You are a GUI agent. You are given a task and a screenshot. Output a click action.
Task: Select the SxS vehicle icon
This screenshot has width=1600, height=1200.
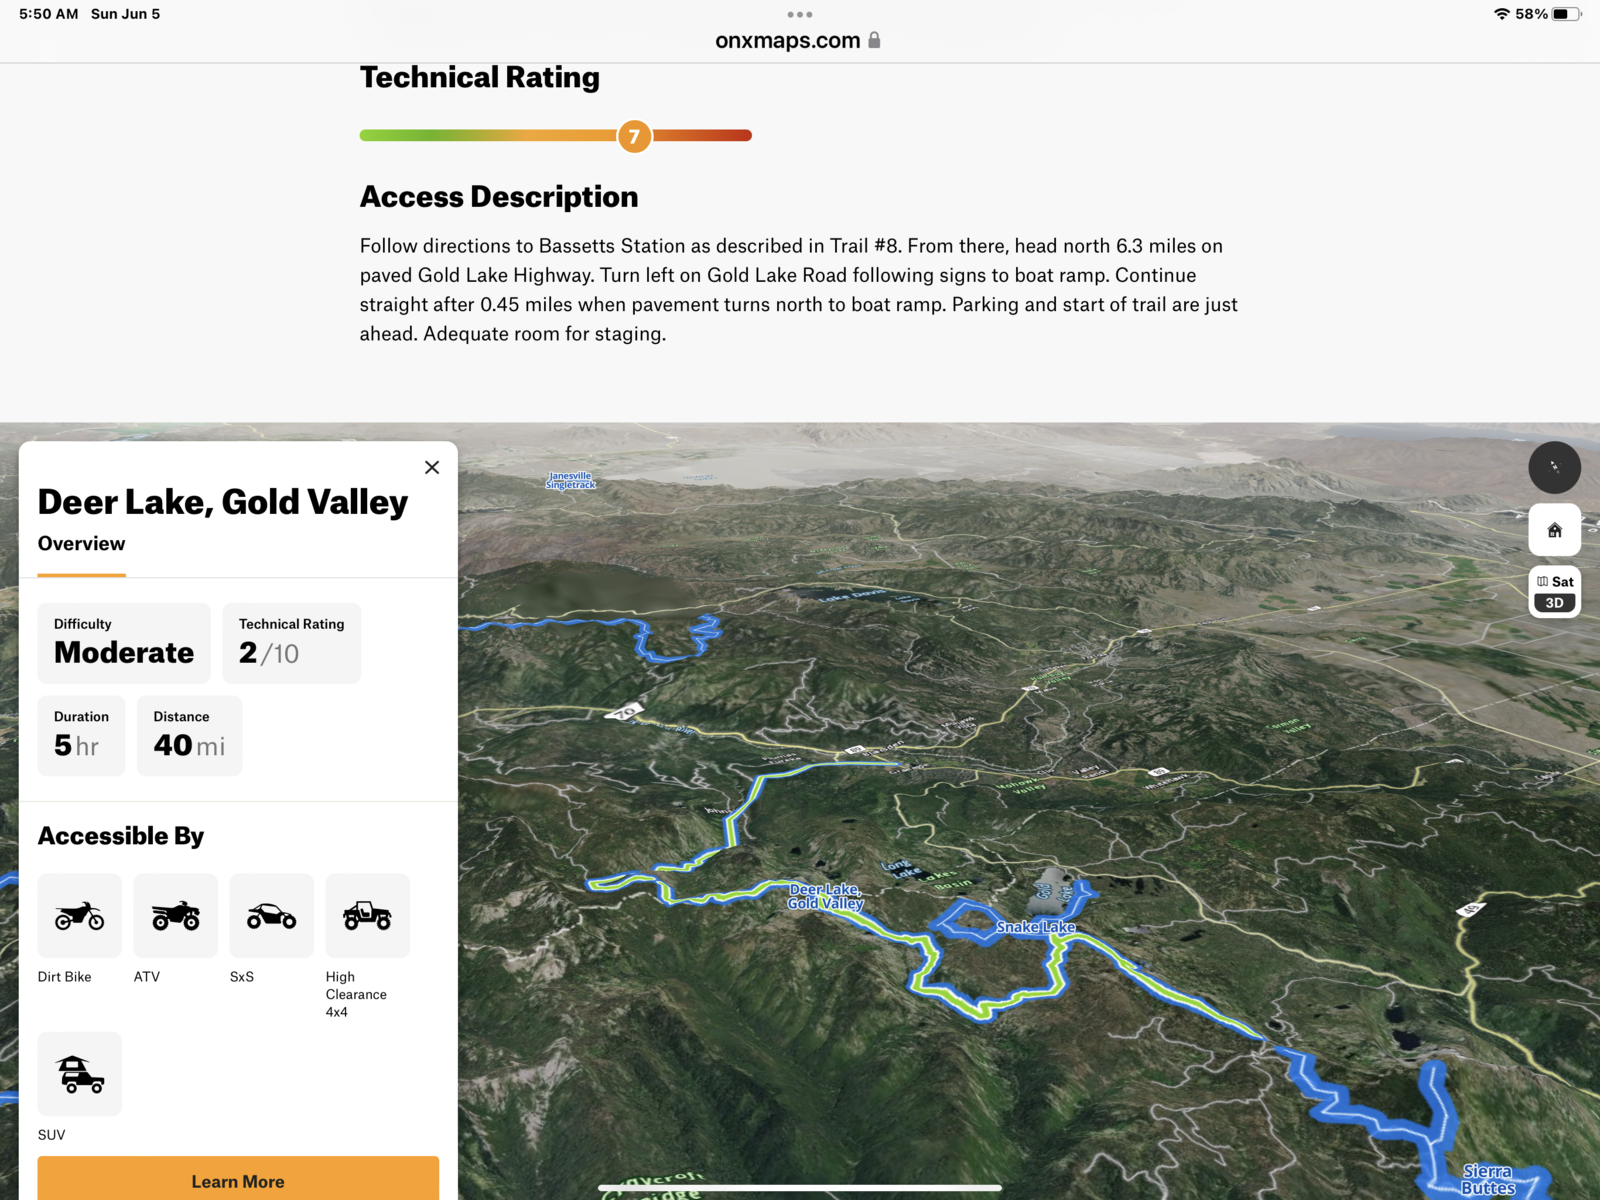(271, 916)
